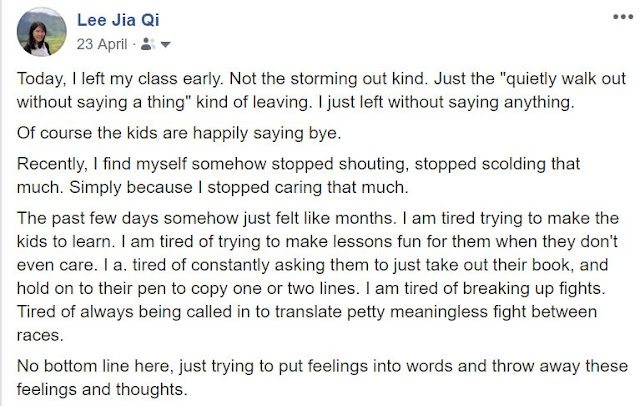Click the line starting 'hold on to their pen'
The image size is (640, 406).
[311, 288]
